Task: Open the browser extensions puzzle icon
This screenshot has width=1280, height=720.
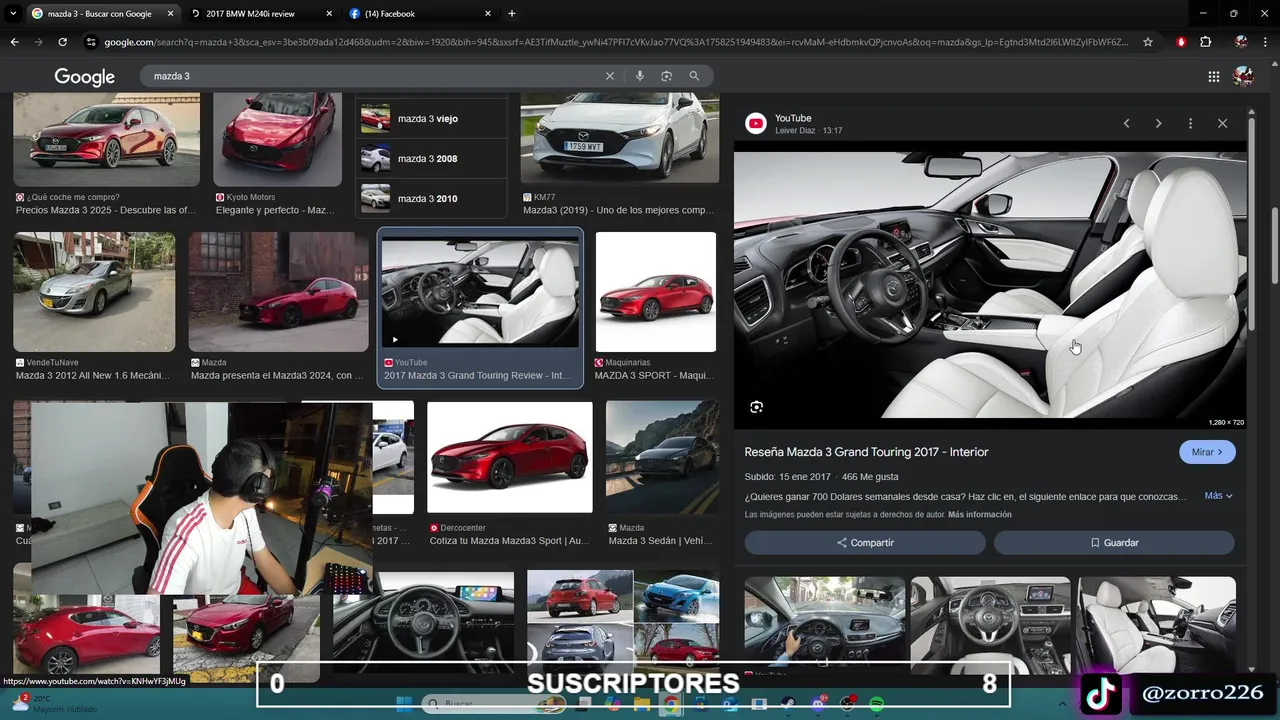Action: (1206, 42)
